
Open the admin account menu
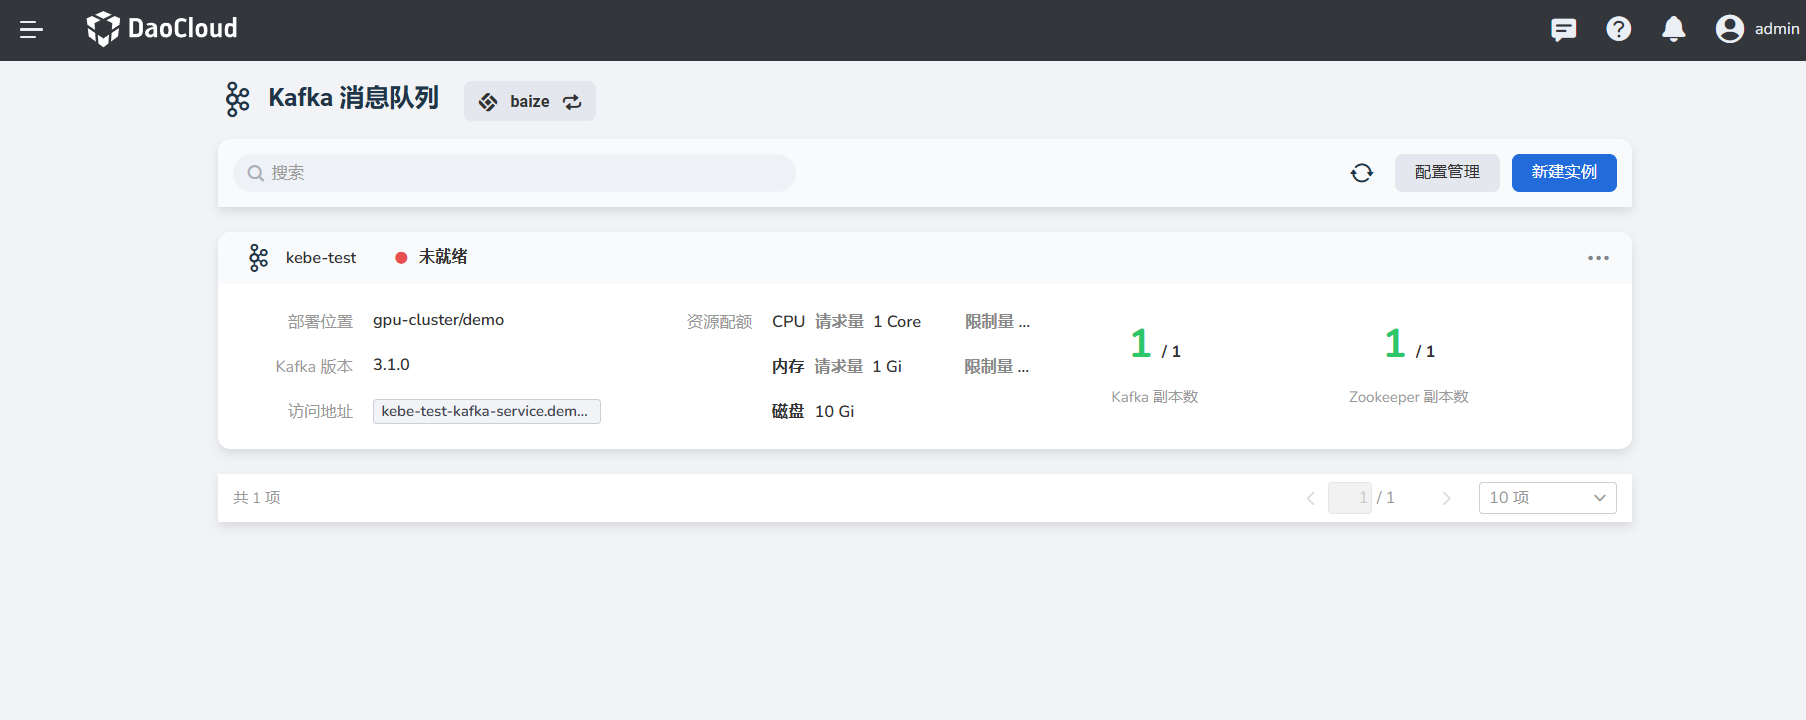pos(1776,29)
